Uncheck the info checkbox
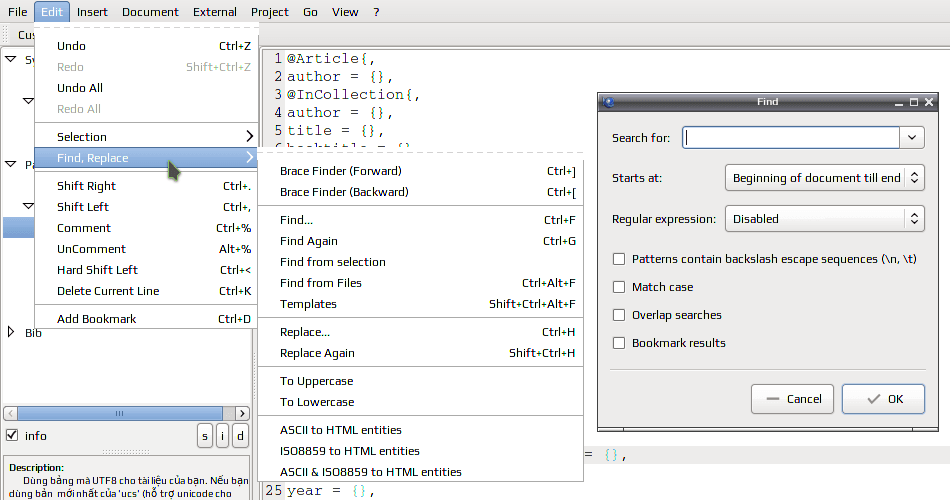Image resolution: width=950 pixels, height=500 pixels. [x=12, y=435]
